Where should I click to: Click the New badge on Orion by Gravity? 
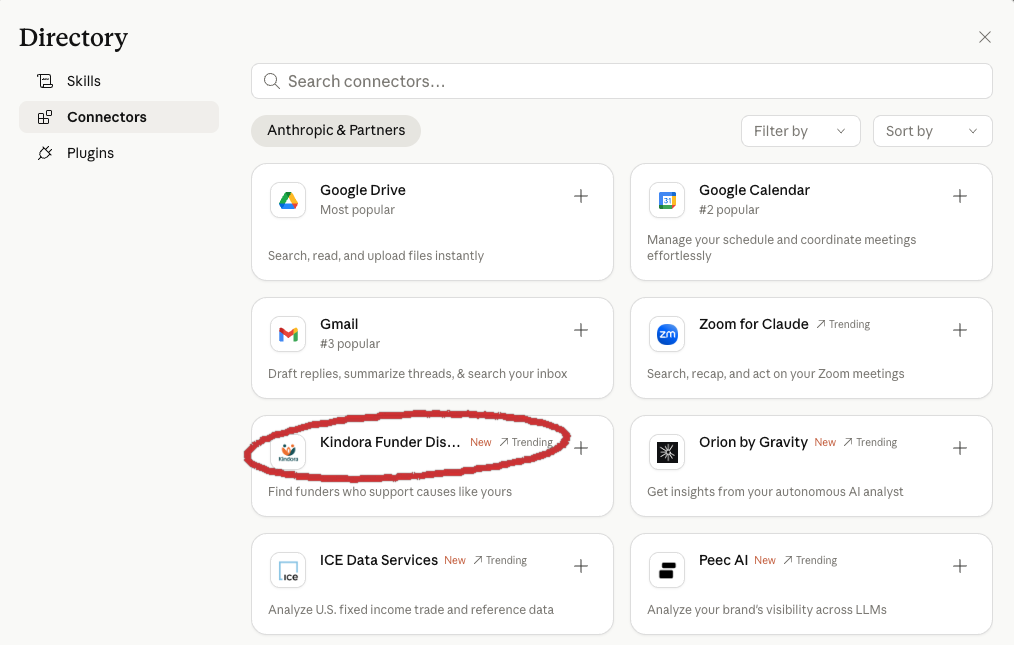point(825,443)
